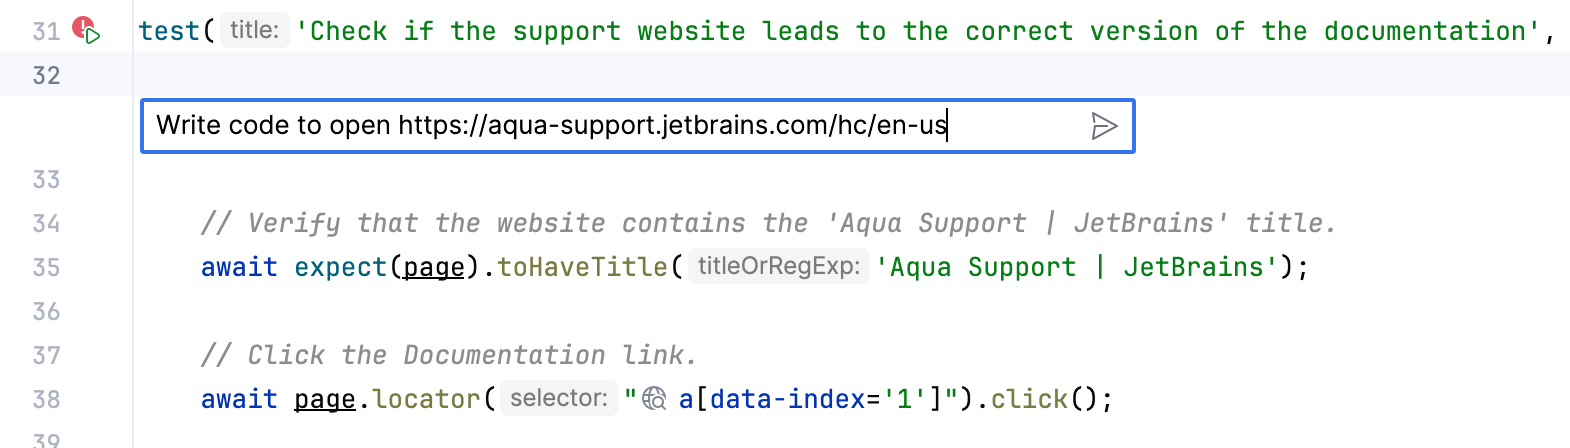
Task: Send the AI prompt with the arrow icon
Action: pos(1104,126)
